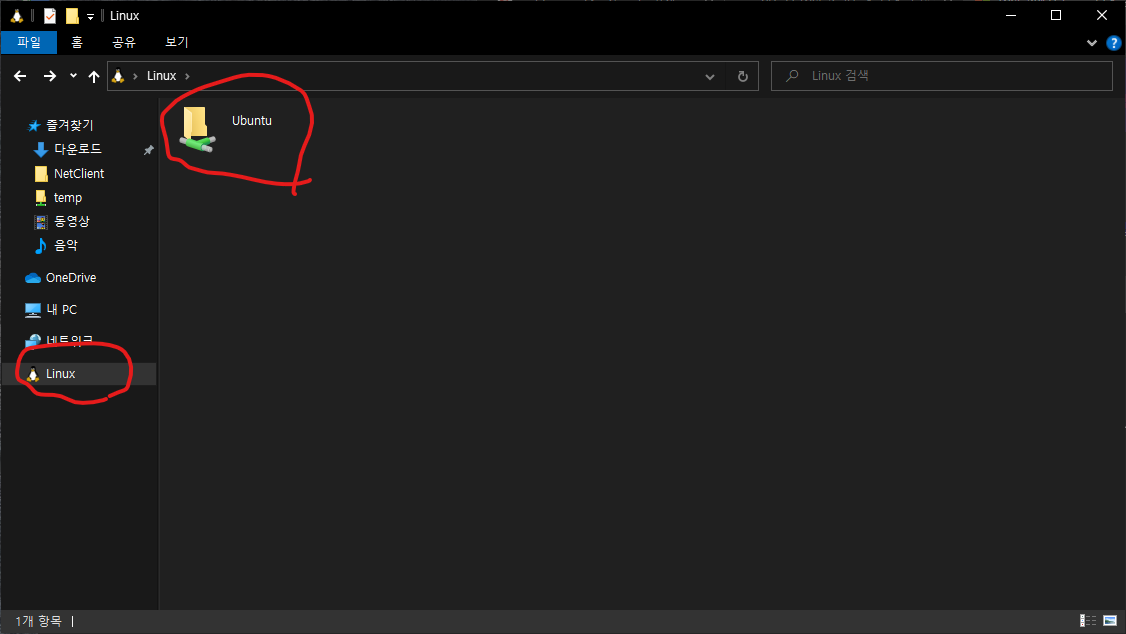The width and height of the screenshot is (1126, 634).
Task: Open the 음악 folder in sidebar
Action: tap(56, 246)
